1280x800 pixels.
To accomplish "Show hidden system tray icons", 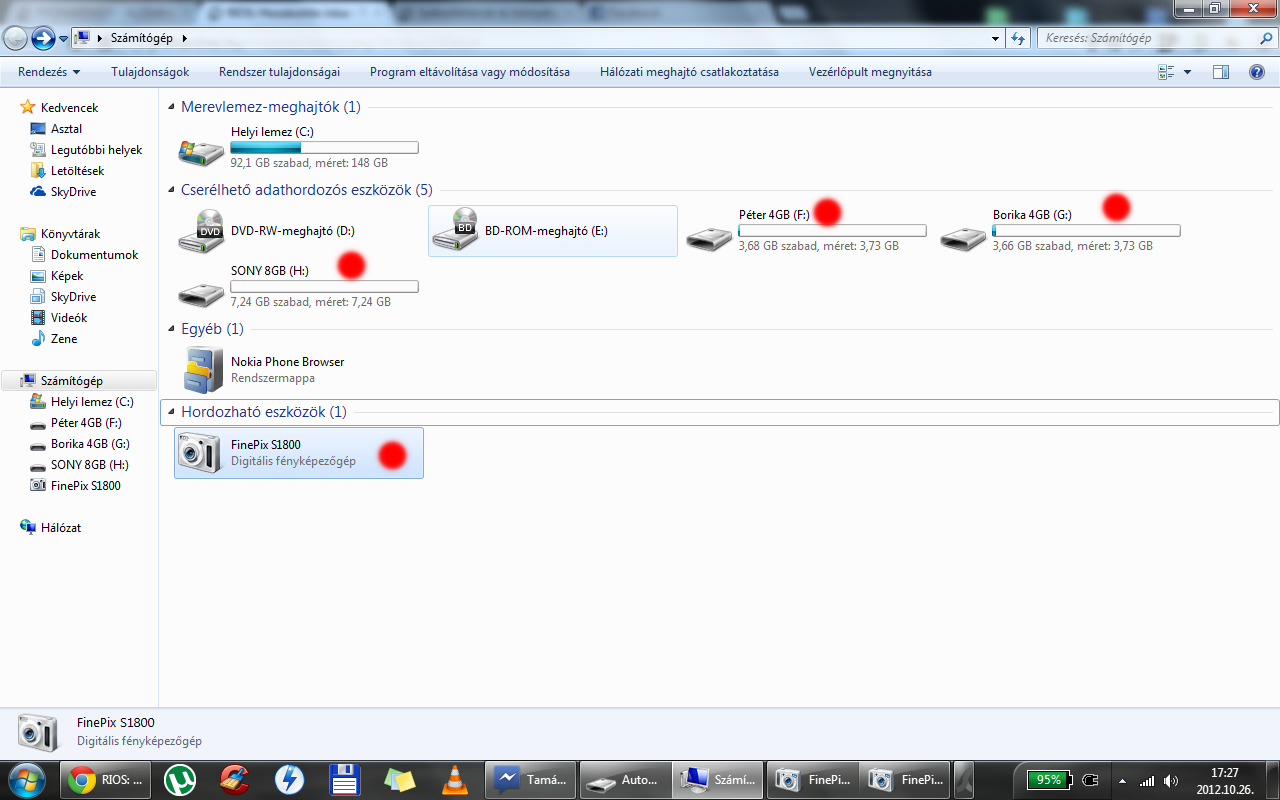I will pyautogui.click(x=1121, y=780).
